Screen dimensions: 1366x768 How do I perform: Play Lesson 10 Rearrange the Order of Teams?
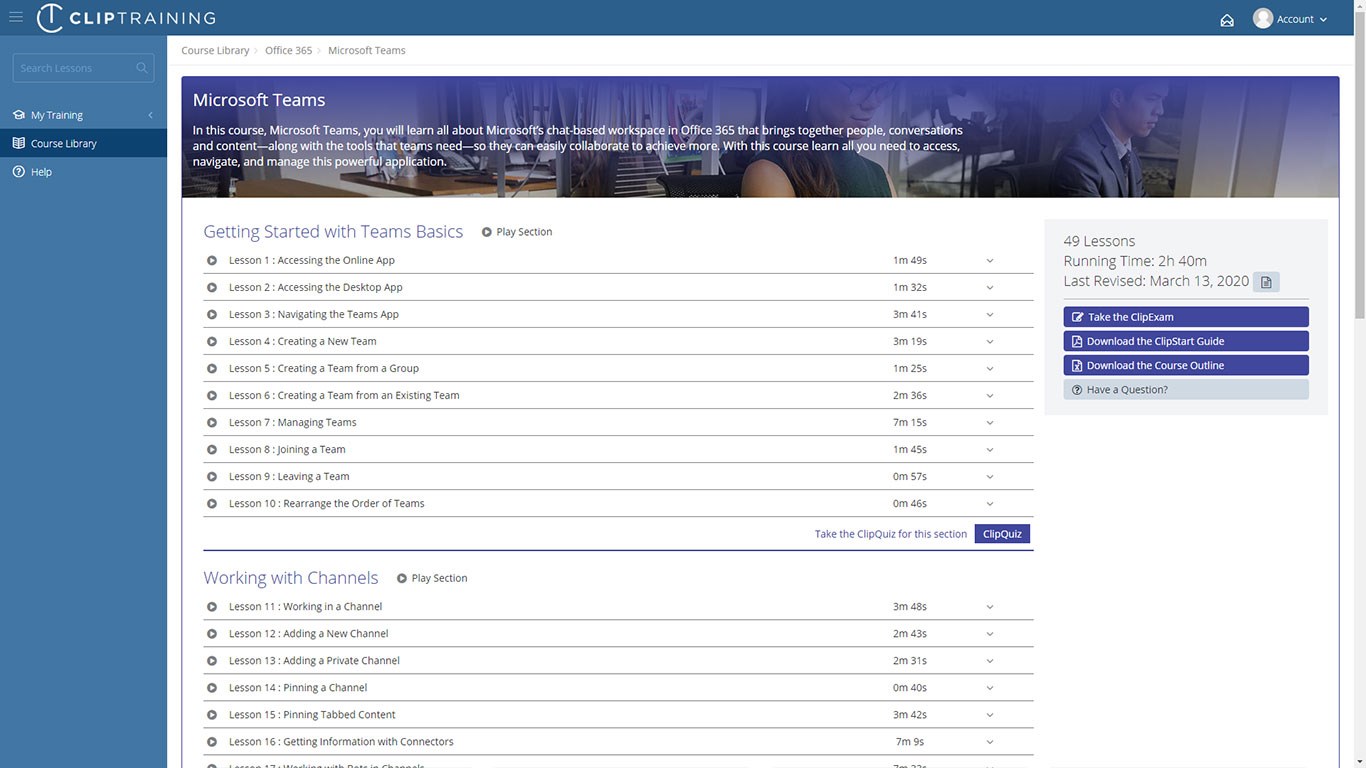click(212, 503)
